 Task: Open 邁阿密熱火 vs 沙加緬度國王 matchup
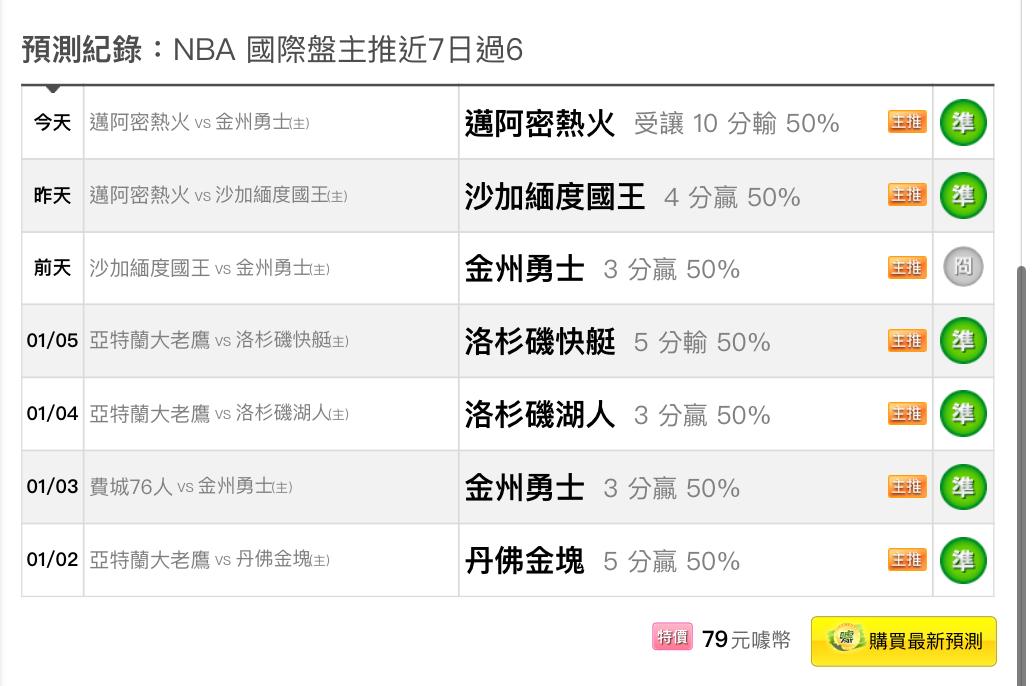point(218,195)
